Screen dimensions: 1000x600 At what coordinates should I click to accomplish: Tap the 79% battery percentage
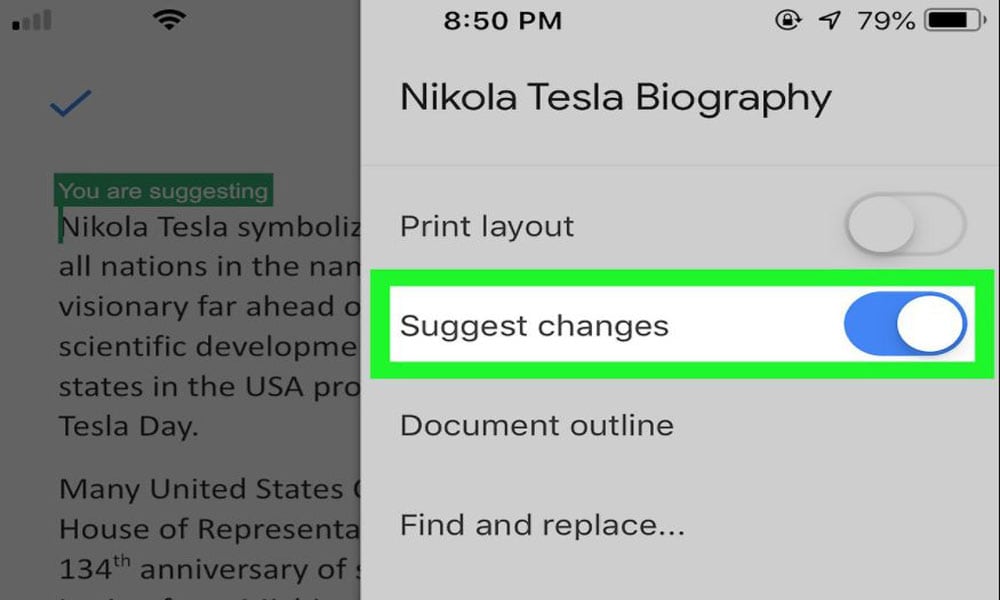tap(886, 21)
